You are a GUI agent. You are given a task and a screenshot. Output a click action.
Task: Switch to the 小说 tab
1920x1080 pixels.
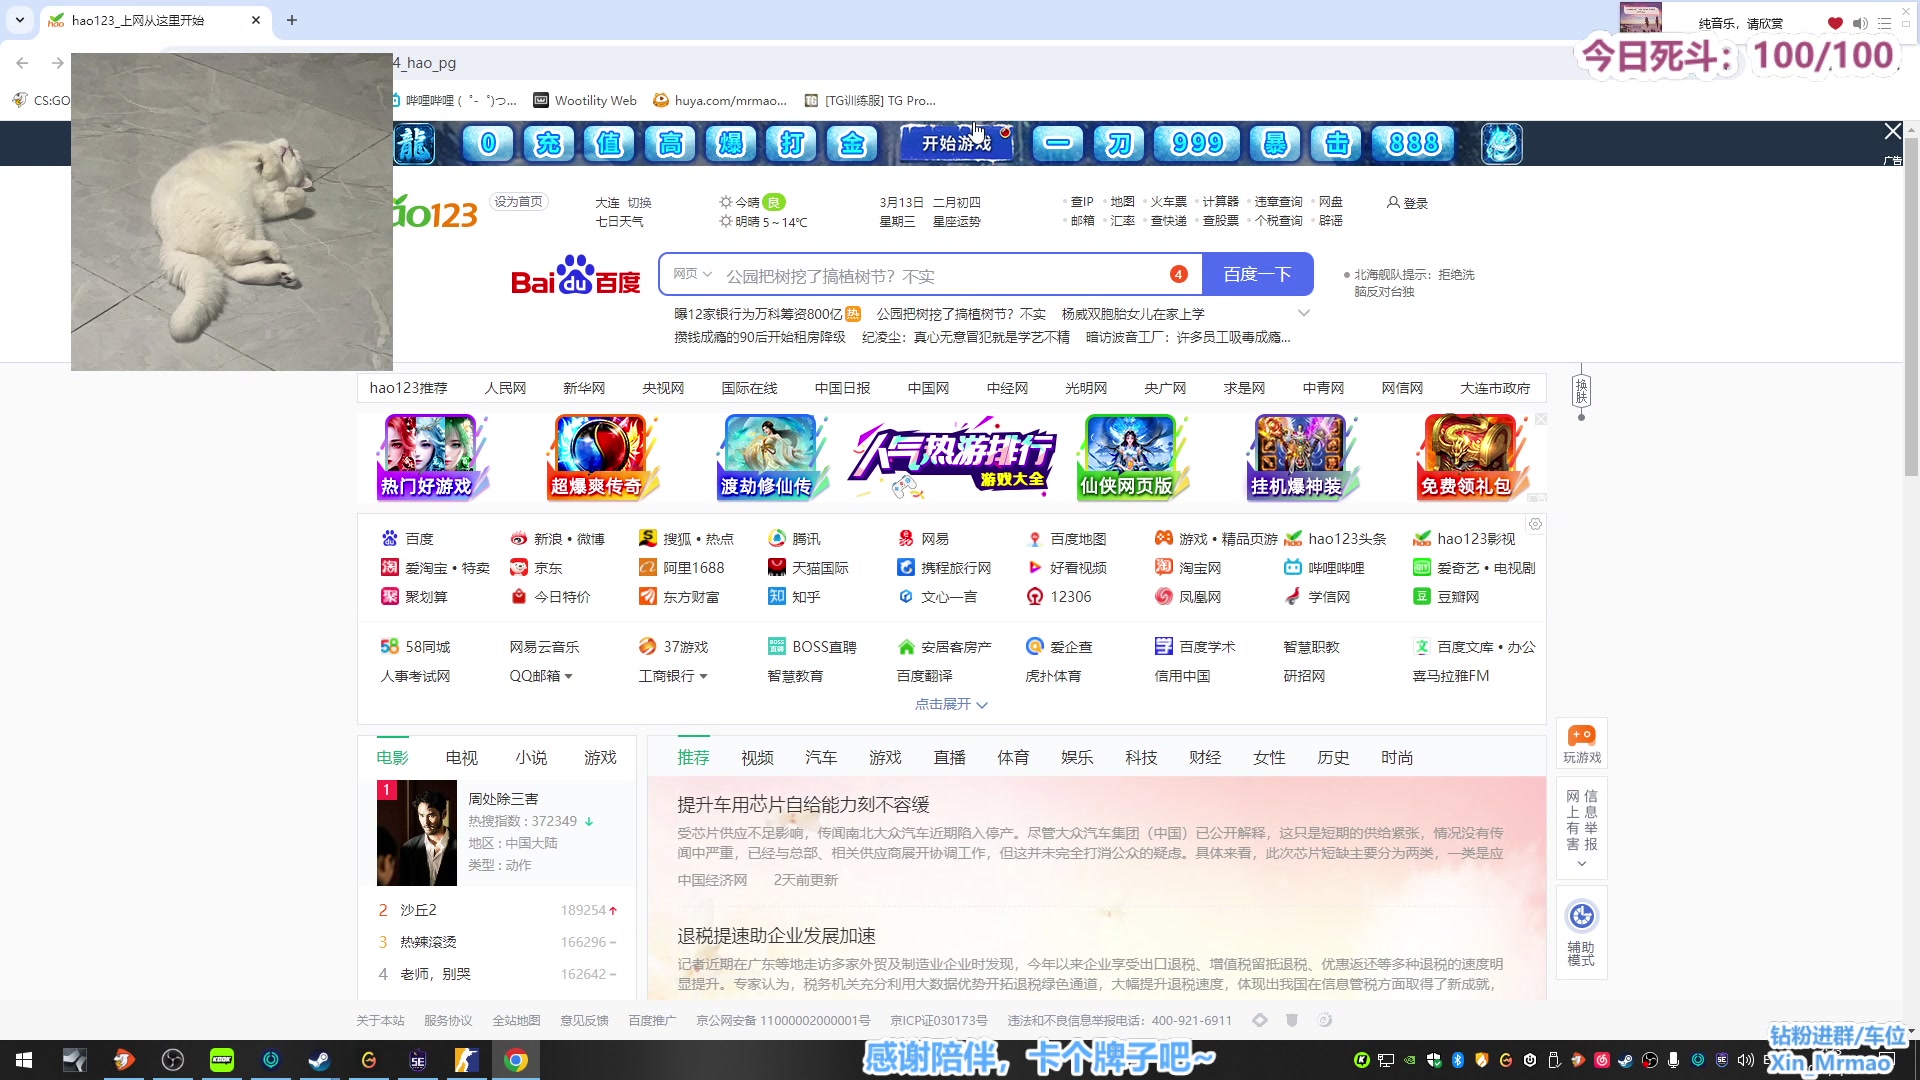coord(531,758)
